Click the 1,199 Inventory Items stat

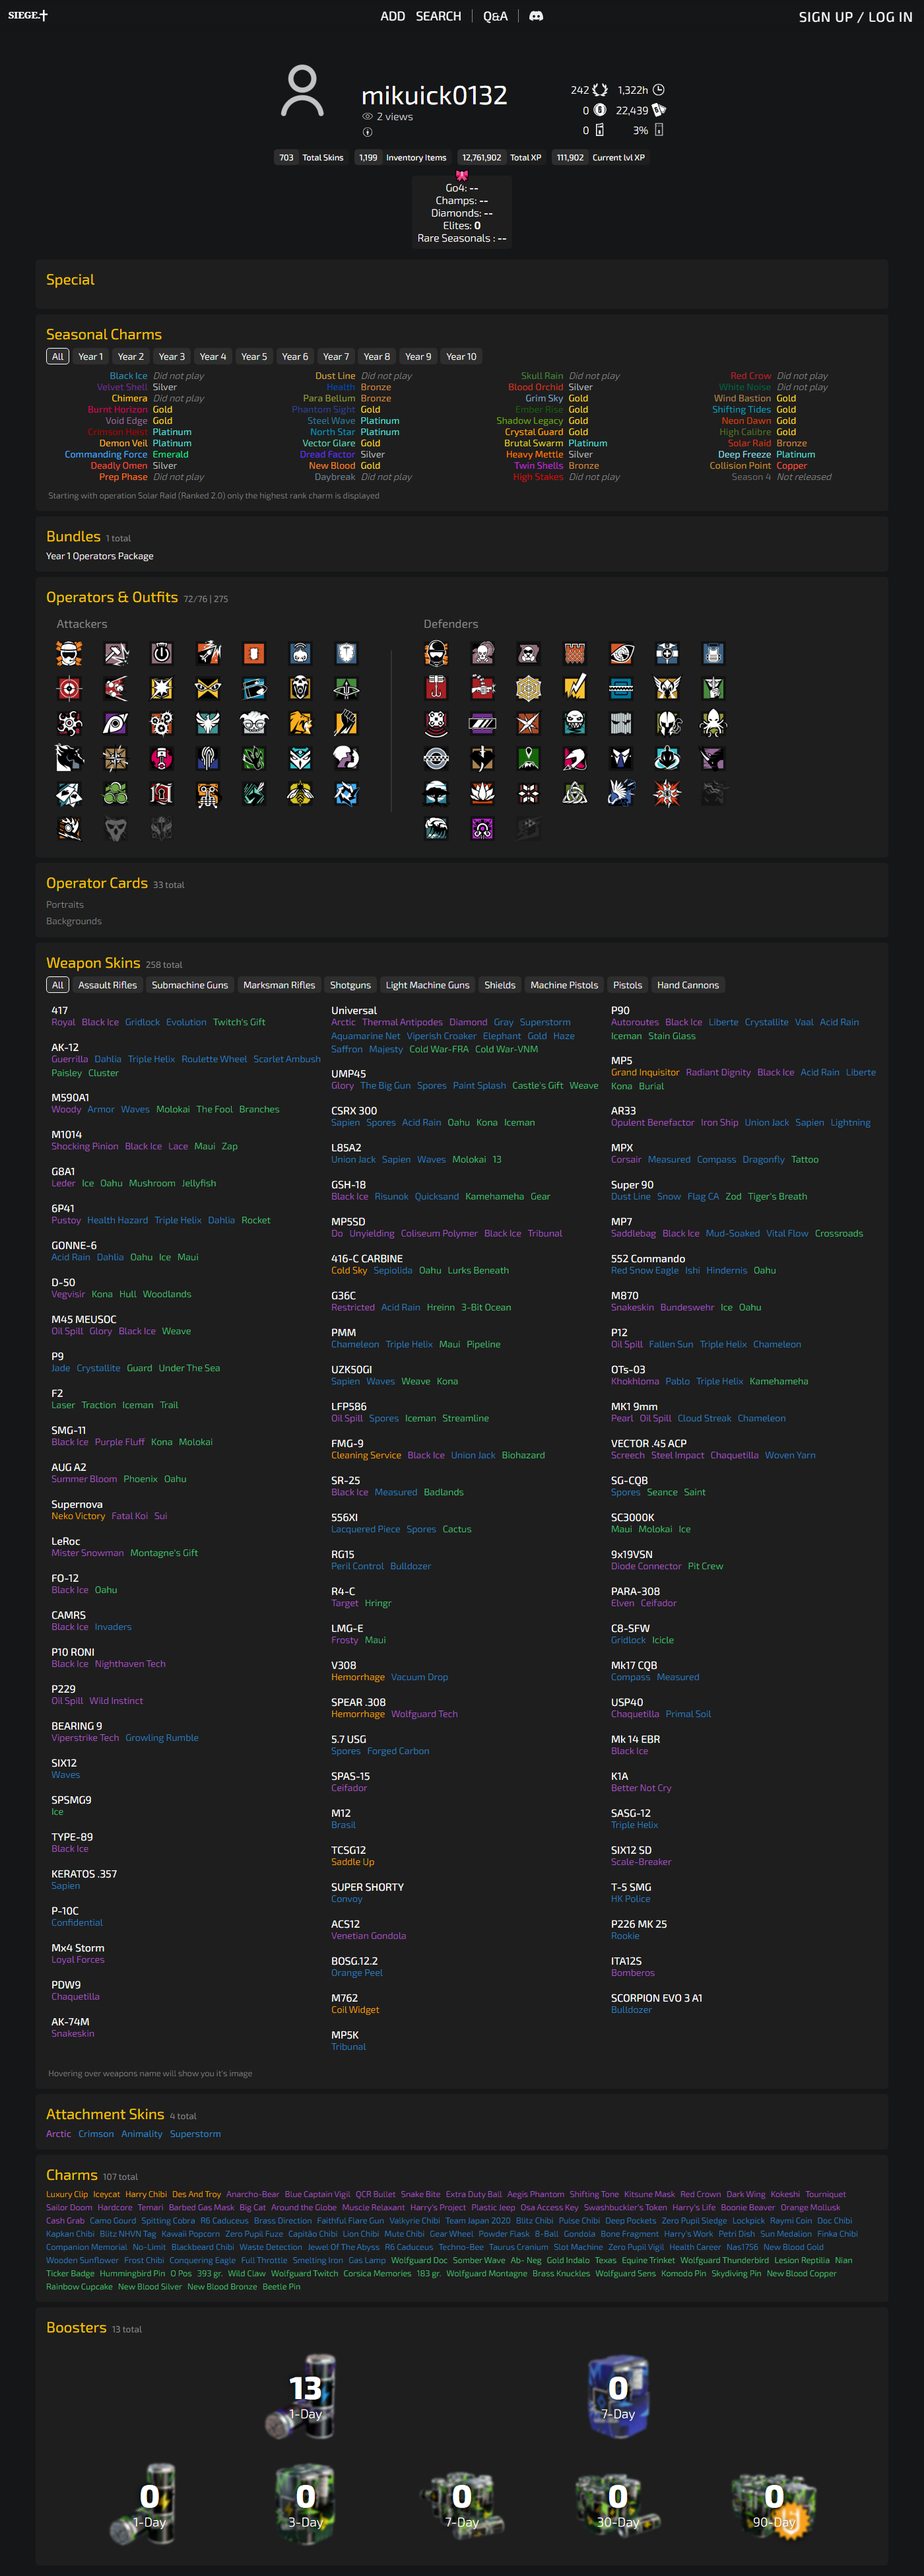coord(403,158)
